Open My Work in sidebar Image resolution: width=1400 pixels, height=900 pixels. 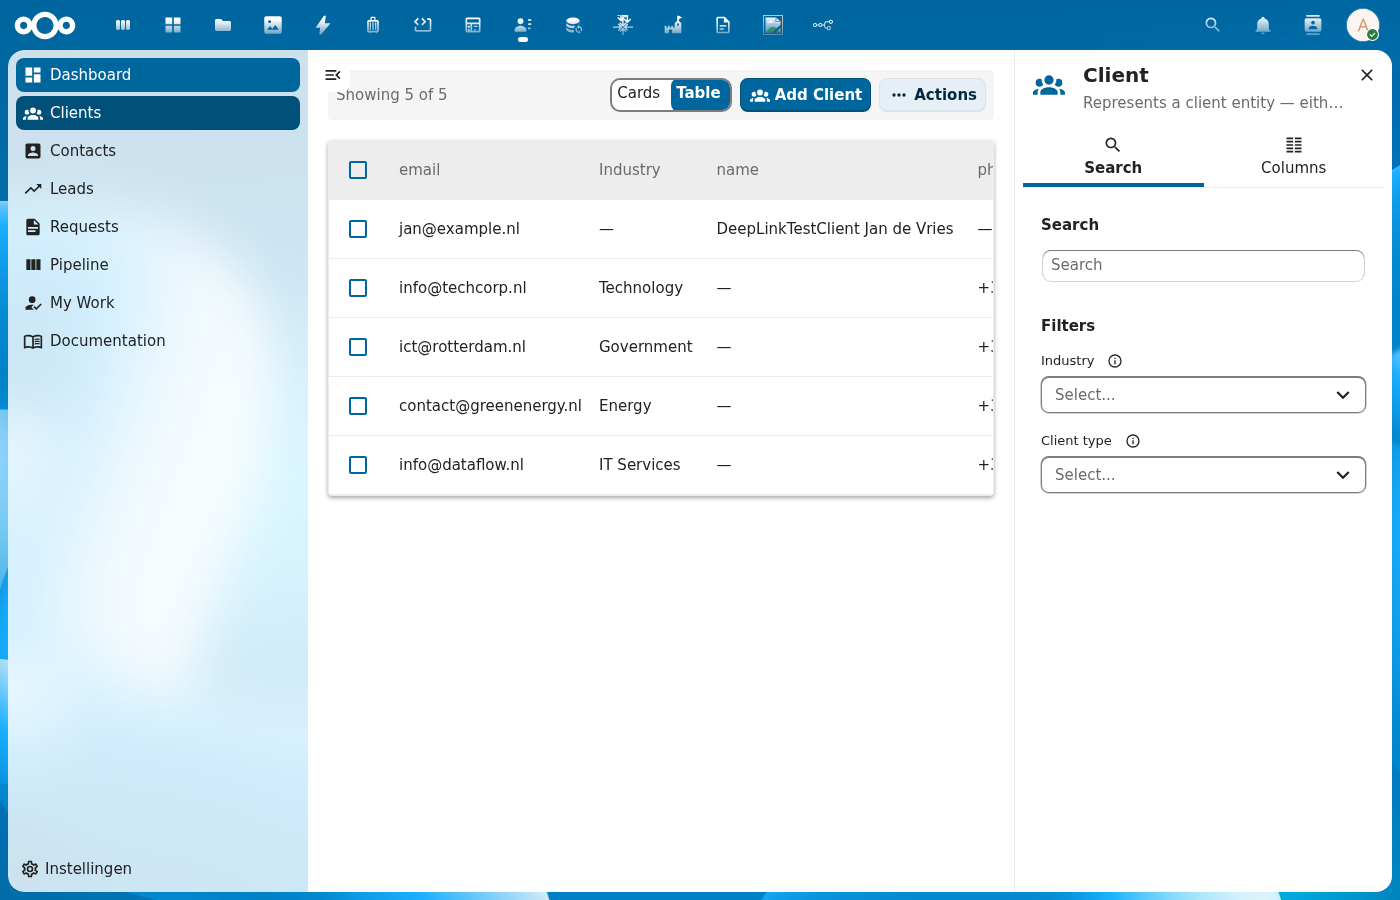pyautogui.click(x=158, y=303)
